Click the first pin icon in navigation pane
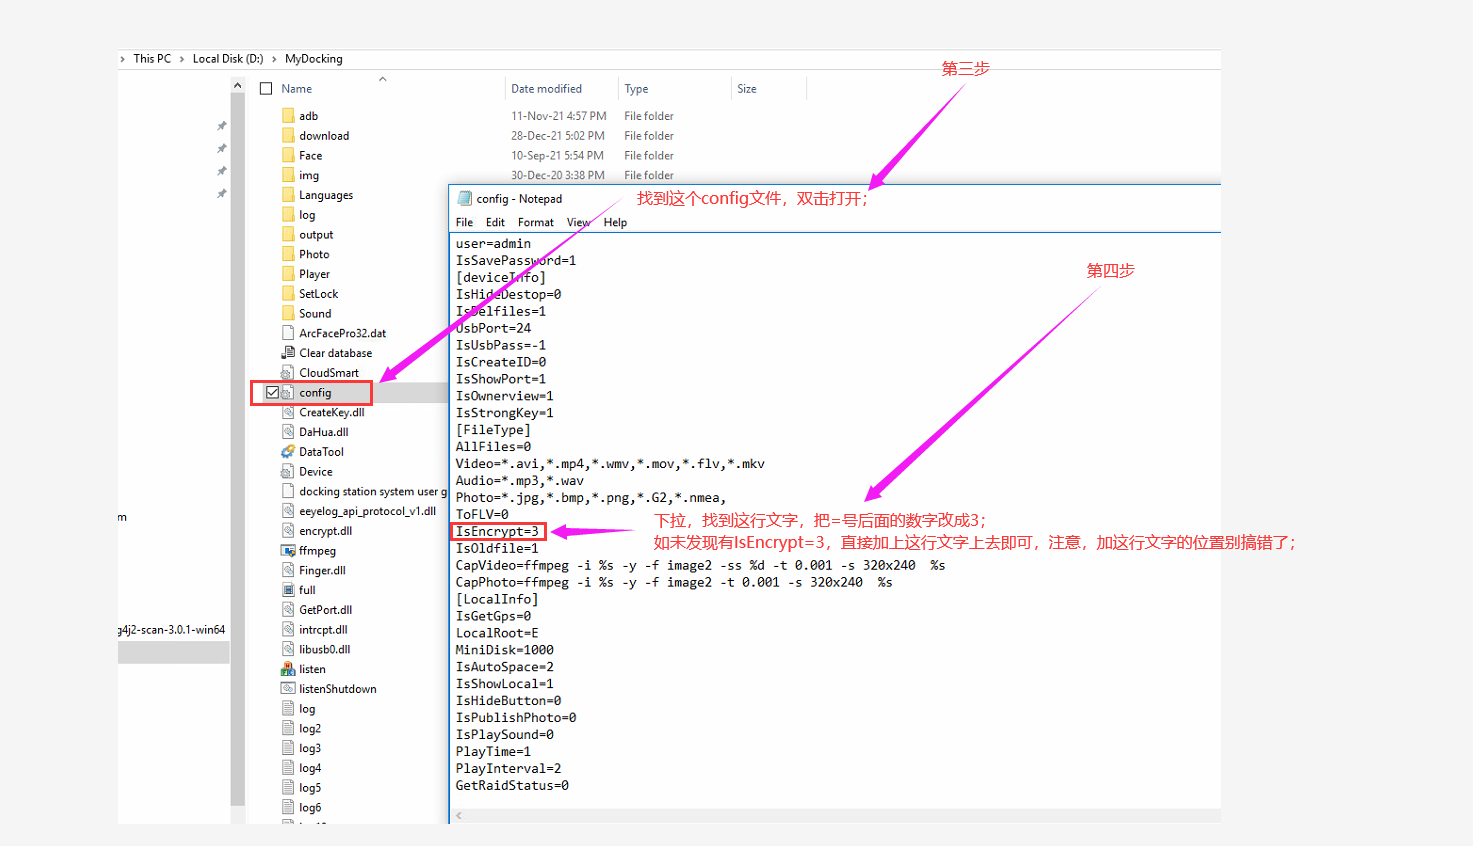Image resolution: width=1473 pixels, height=846 pixels. pos(222,126)
